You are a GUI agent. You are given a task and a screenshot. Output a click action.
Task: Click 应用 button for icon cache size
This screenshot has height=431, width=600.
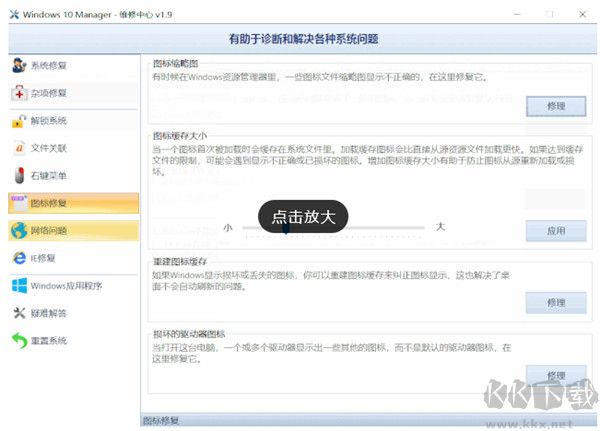[556, 231]
